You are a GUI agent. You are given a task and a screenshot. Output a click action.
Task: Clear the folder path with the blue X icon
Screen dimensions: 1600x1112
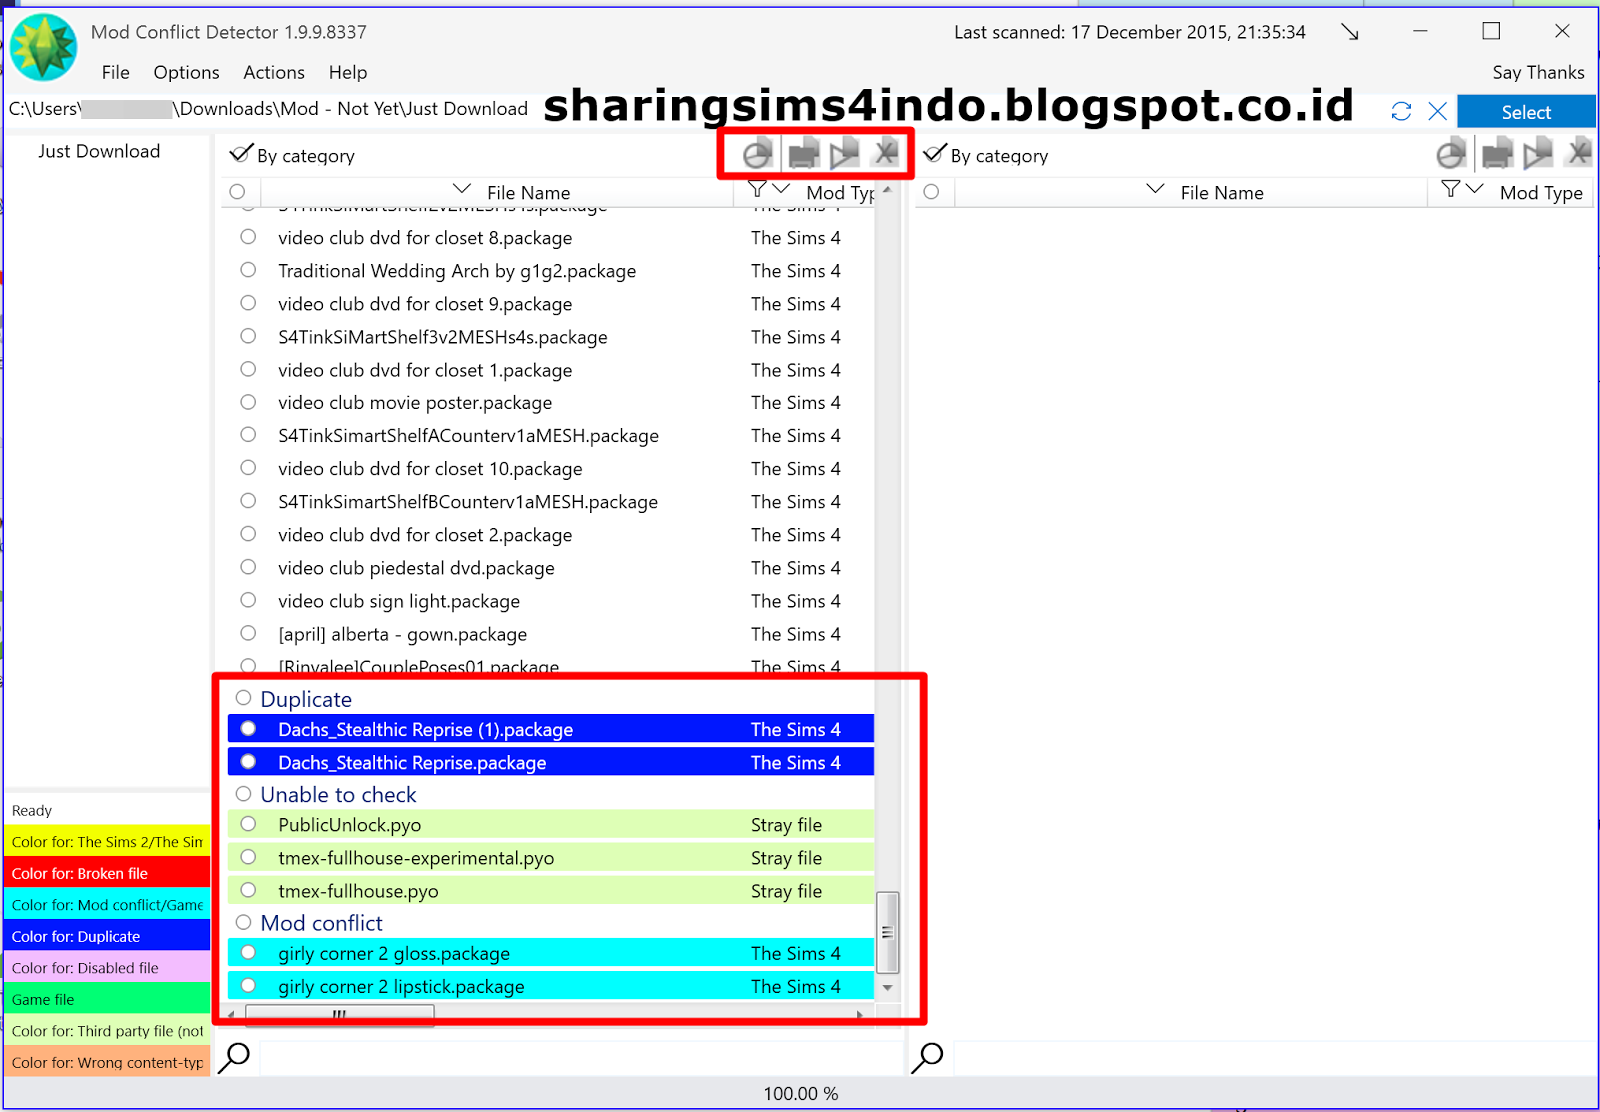(1437, 111)
